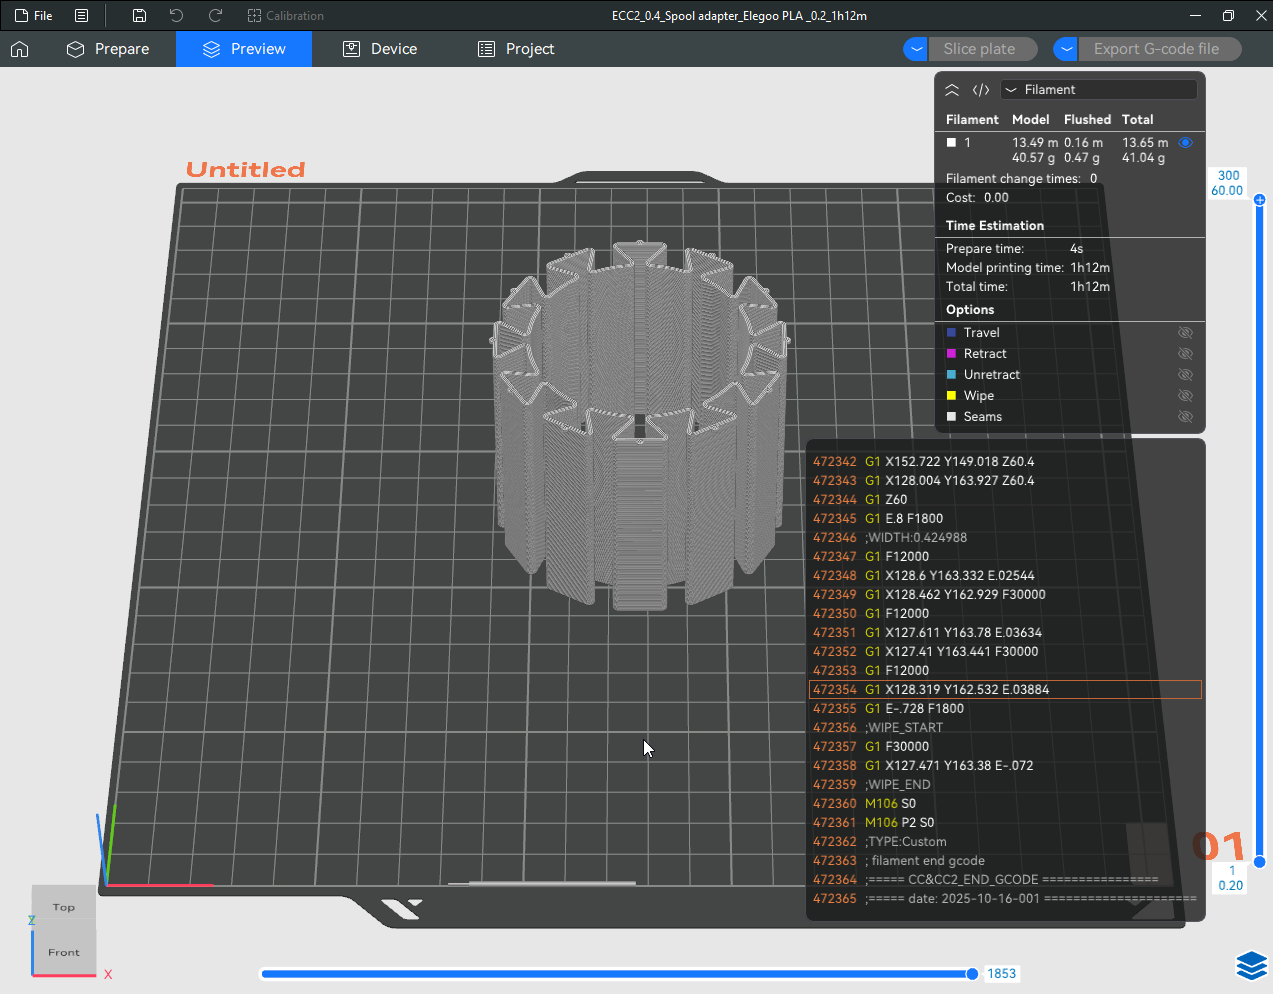Expand the Slice plate dropdown arrow
The height and width of the screenshot is (994, 1273).
pyautogui.click(x=915, y=49)
